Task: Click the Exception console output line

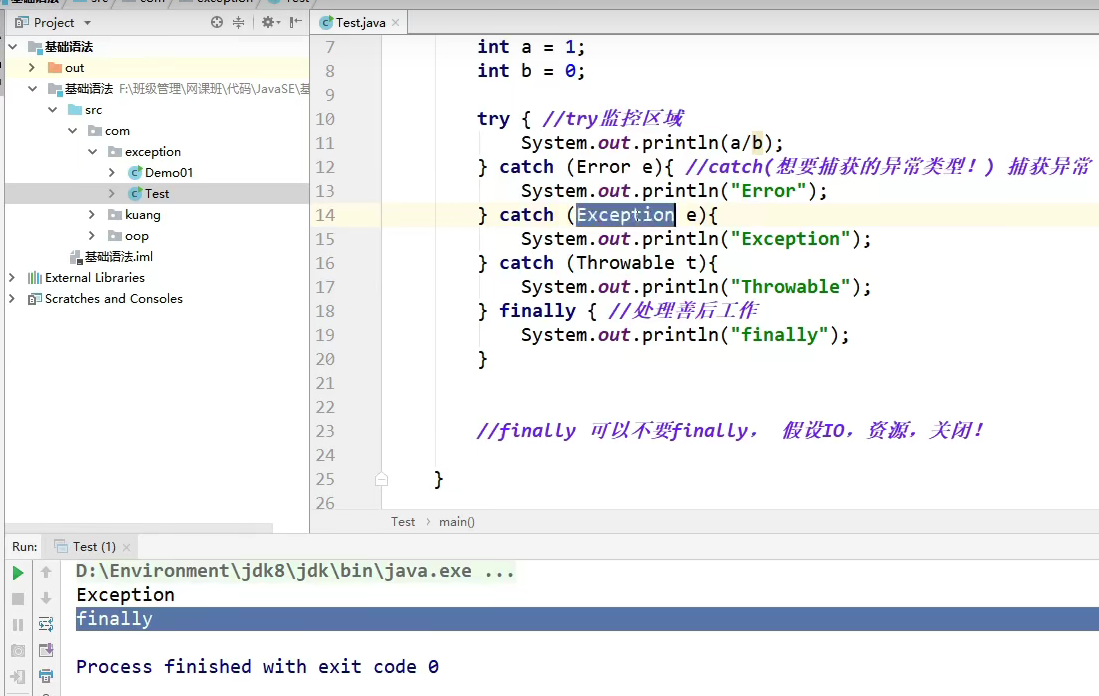Action: pos(125,595)
